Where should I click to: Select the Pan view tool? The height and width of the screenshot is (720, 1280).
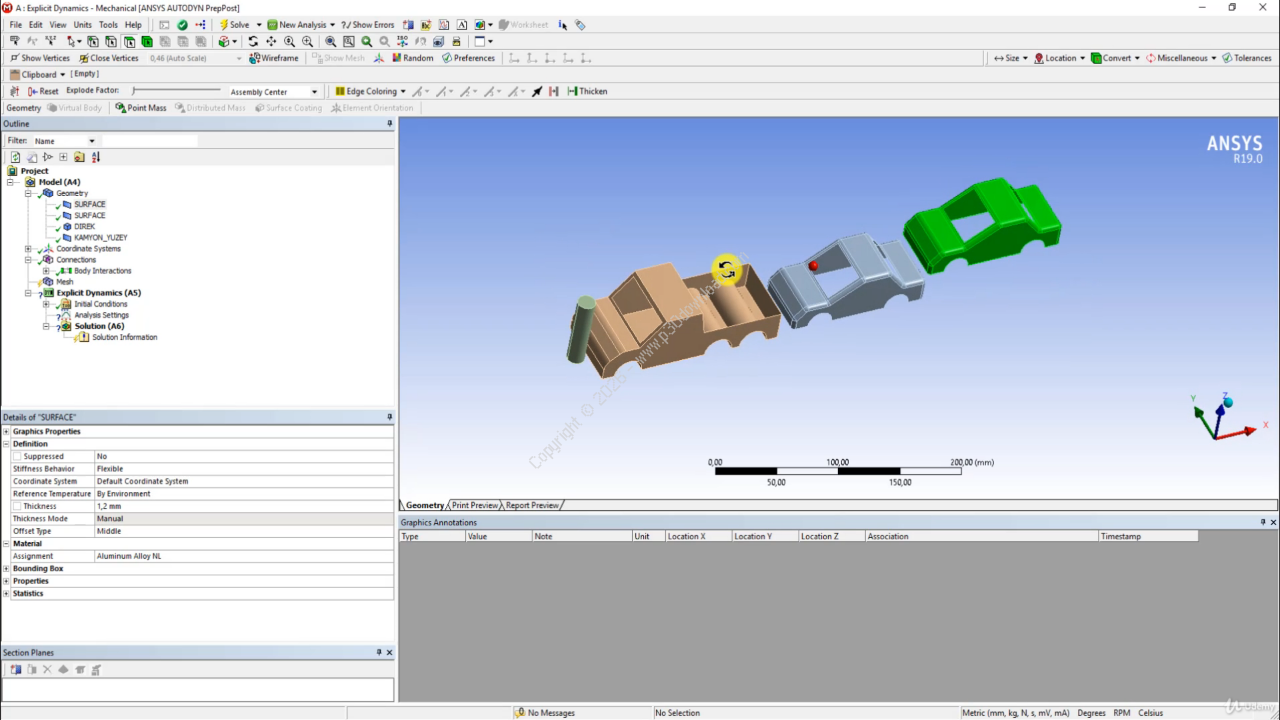[271, 42]
